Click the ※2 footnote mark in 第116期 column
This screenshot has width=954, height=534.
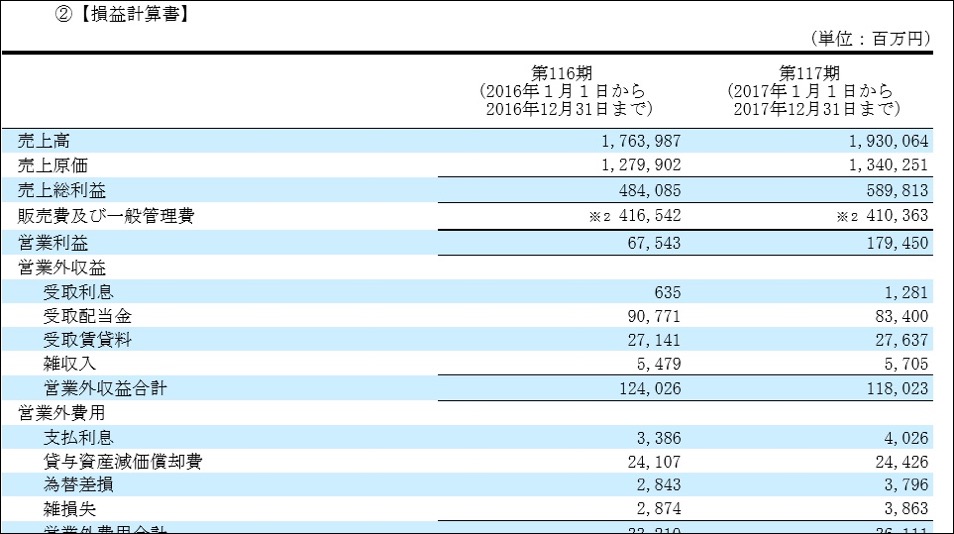599,217
